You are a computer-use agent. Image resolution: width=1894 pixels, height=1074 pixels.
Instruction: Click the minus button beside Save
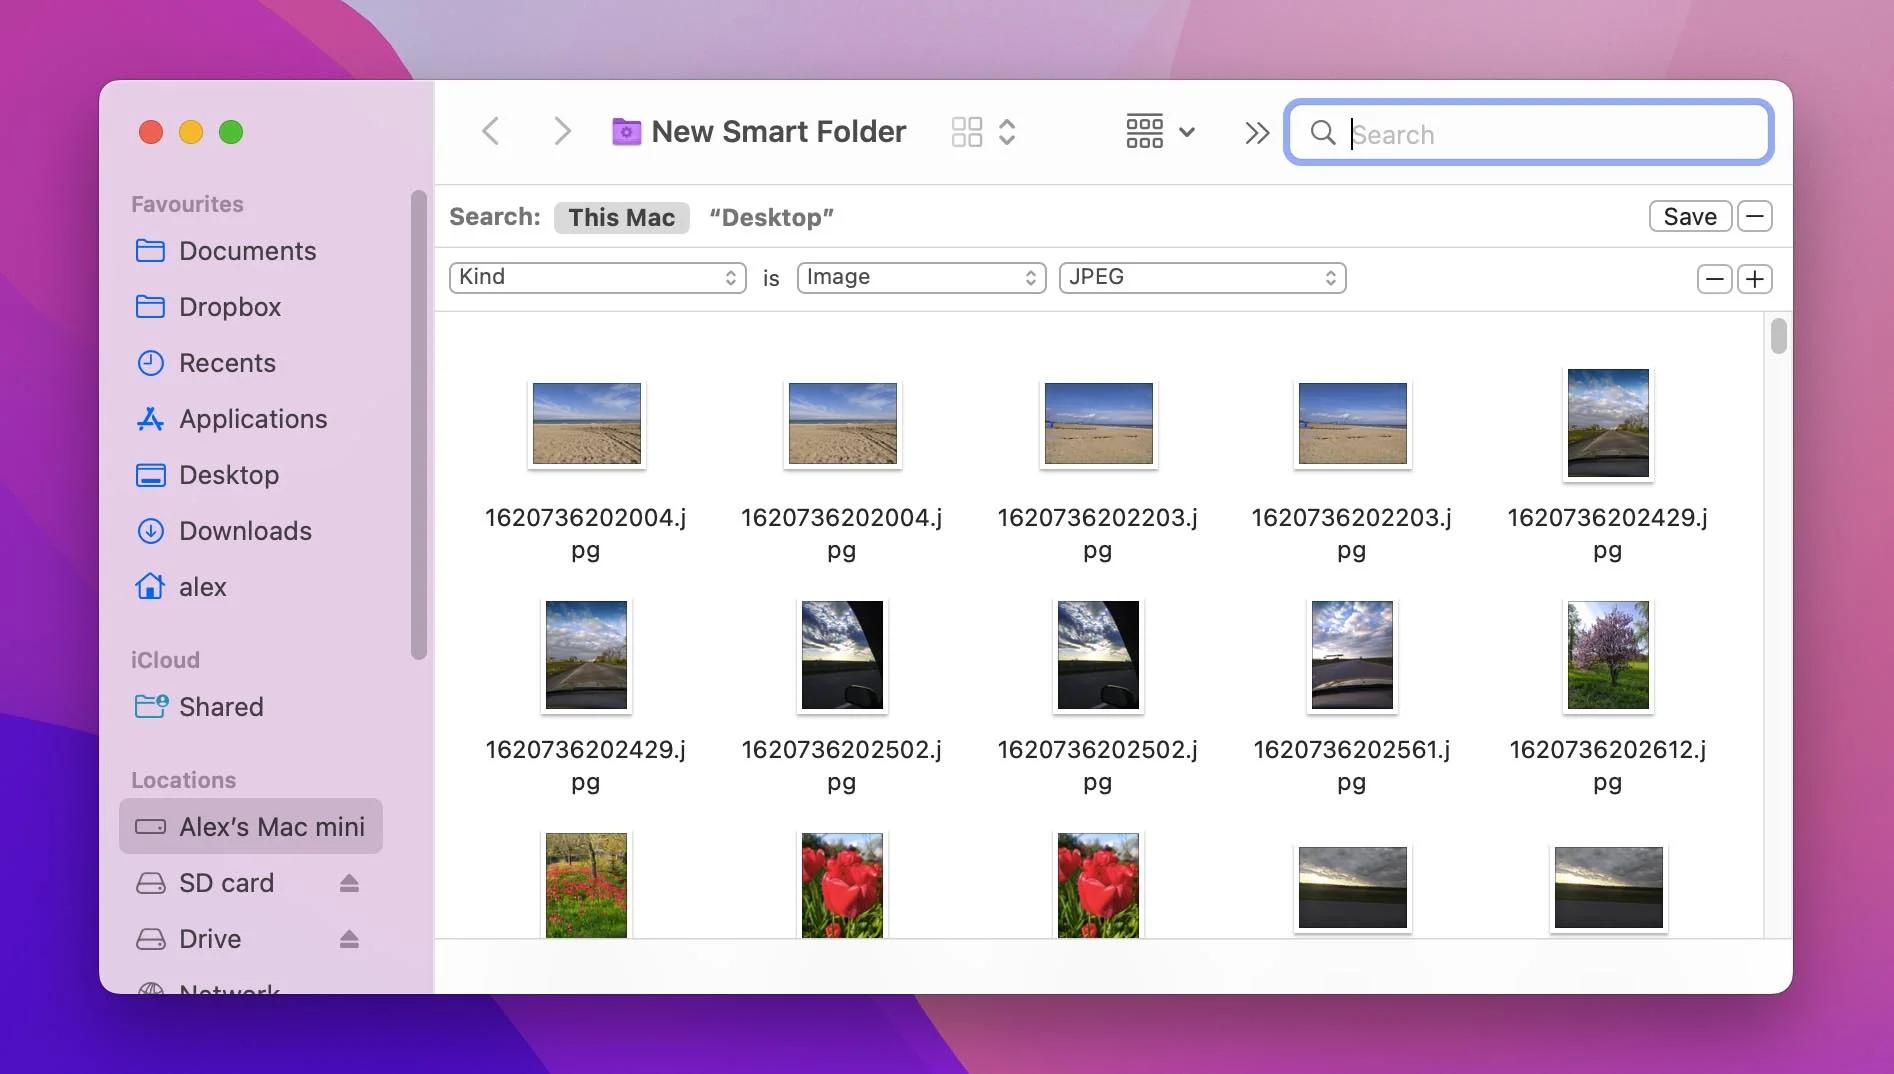point(1755,217)
